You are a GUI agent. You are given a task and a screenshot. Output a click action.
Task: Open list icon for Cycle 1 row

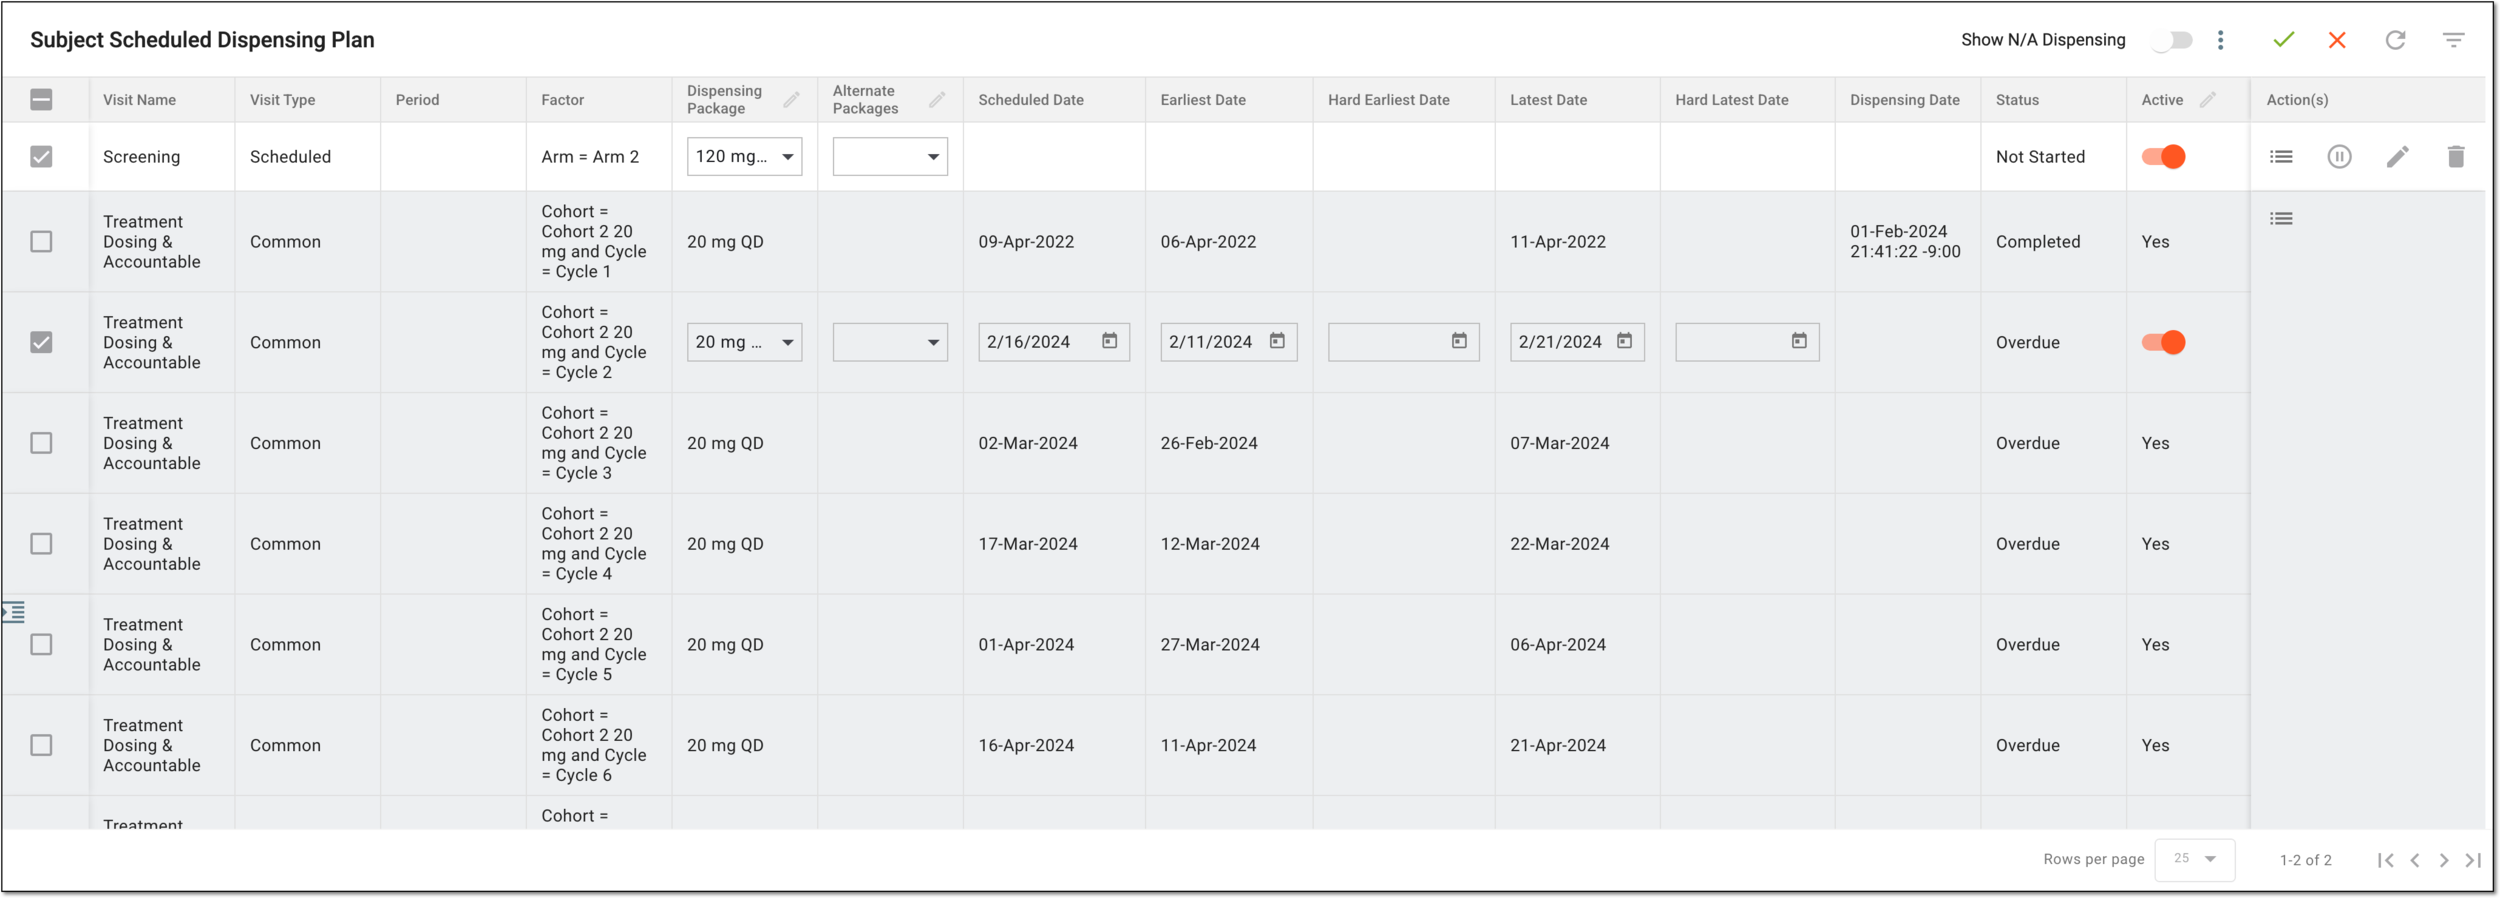click(2281, 219)
